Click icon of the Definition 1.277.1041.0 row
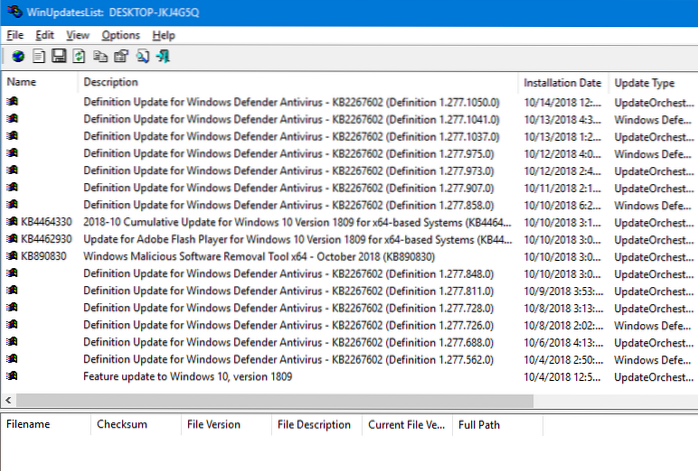Screen dimensions: 698x472 pyautogui.click(x=12, y=118)
